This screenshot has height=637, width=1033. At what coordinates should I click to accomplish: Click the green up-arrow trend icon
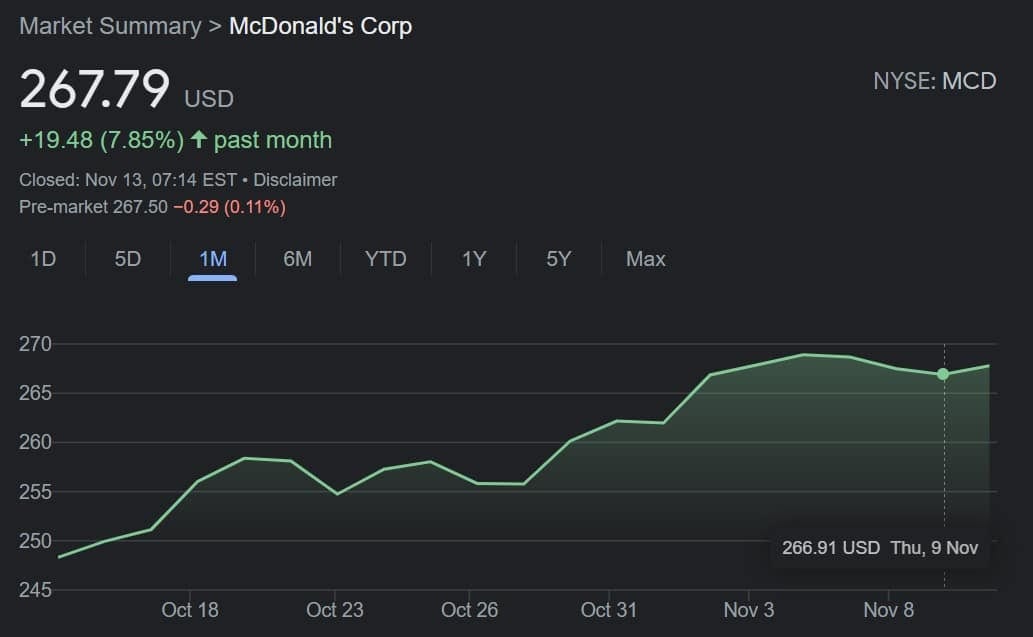pyautogui.click(x=198, y=140)
